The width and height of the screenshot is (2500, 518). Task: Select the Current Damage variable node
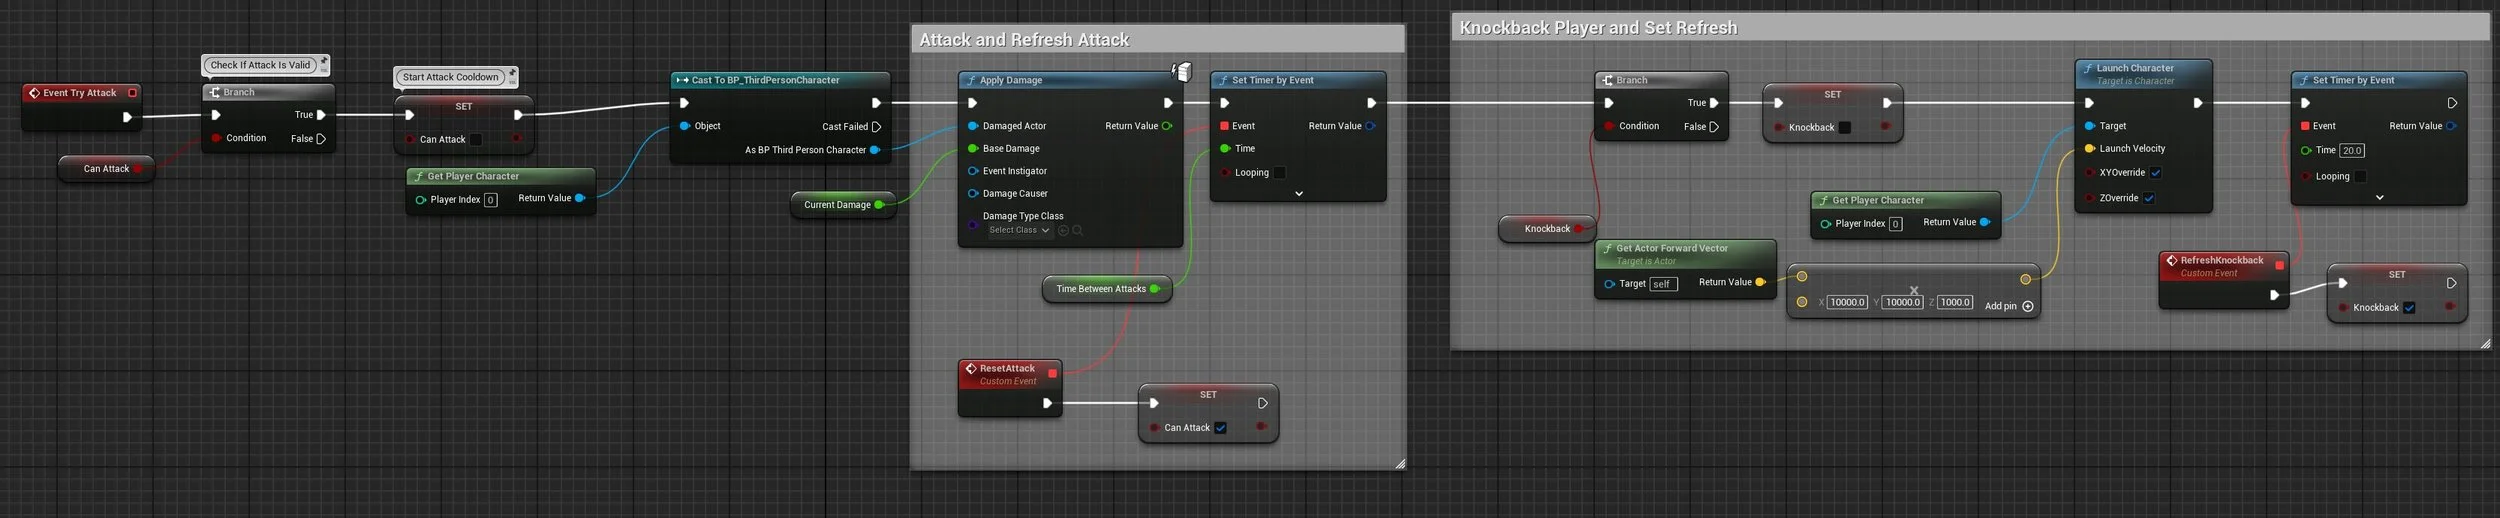tap(843, 205)
